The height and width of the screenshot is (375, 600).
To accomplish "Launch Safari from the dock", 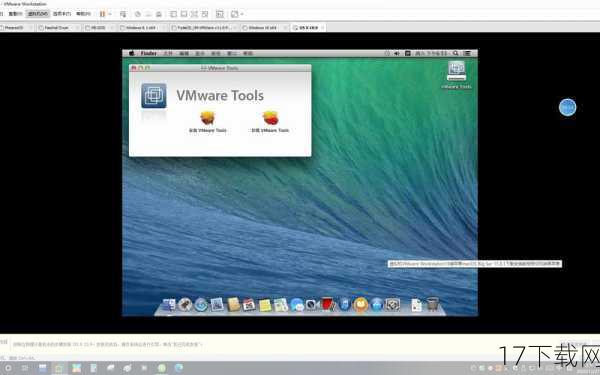I will pos(201,305).
